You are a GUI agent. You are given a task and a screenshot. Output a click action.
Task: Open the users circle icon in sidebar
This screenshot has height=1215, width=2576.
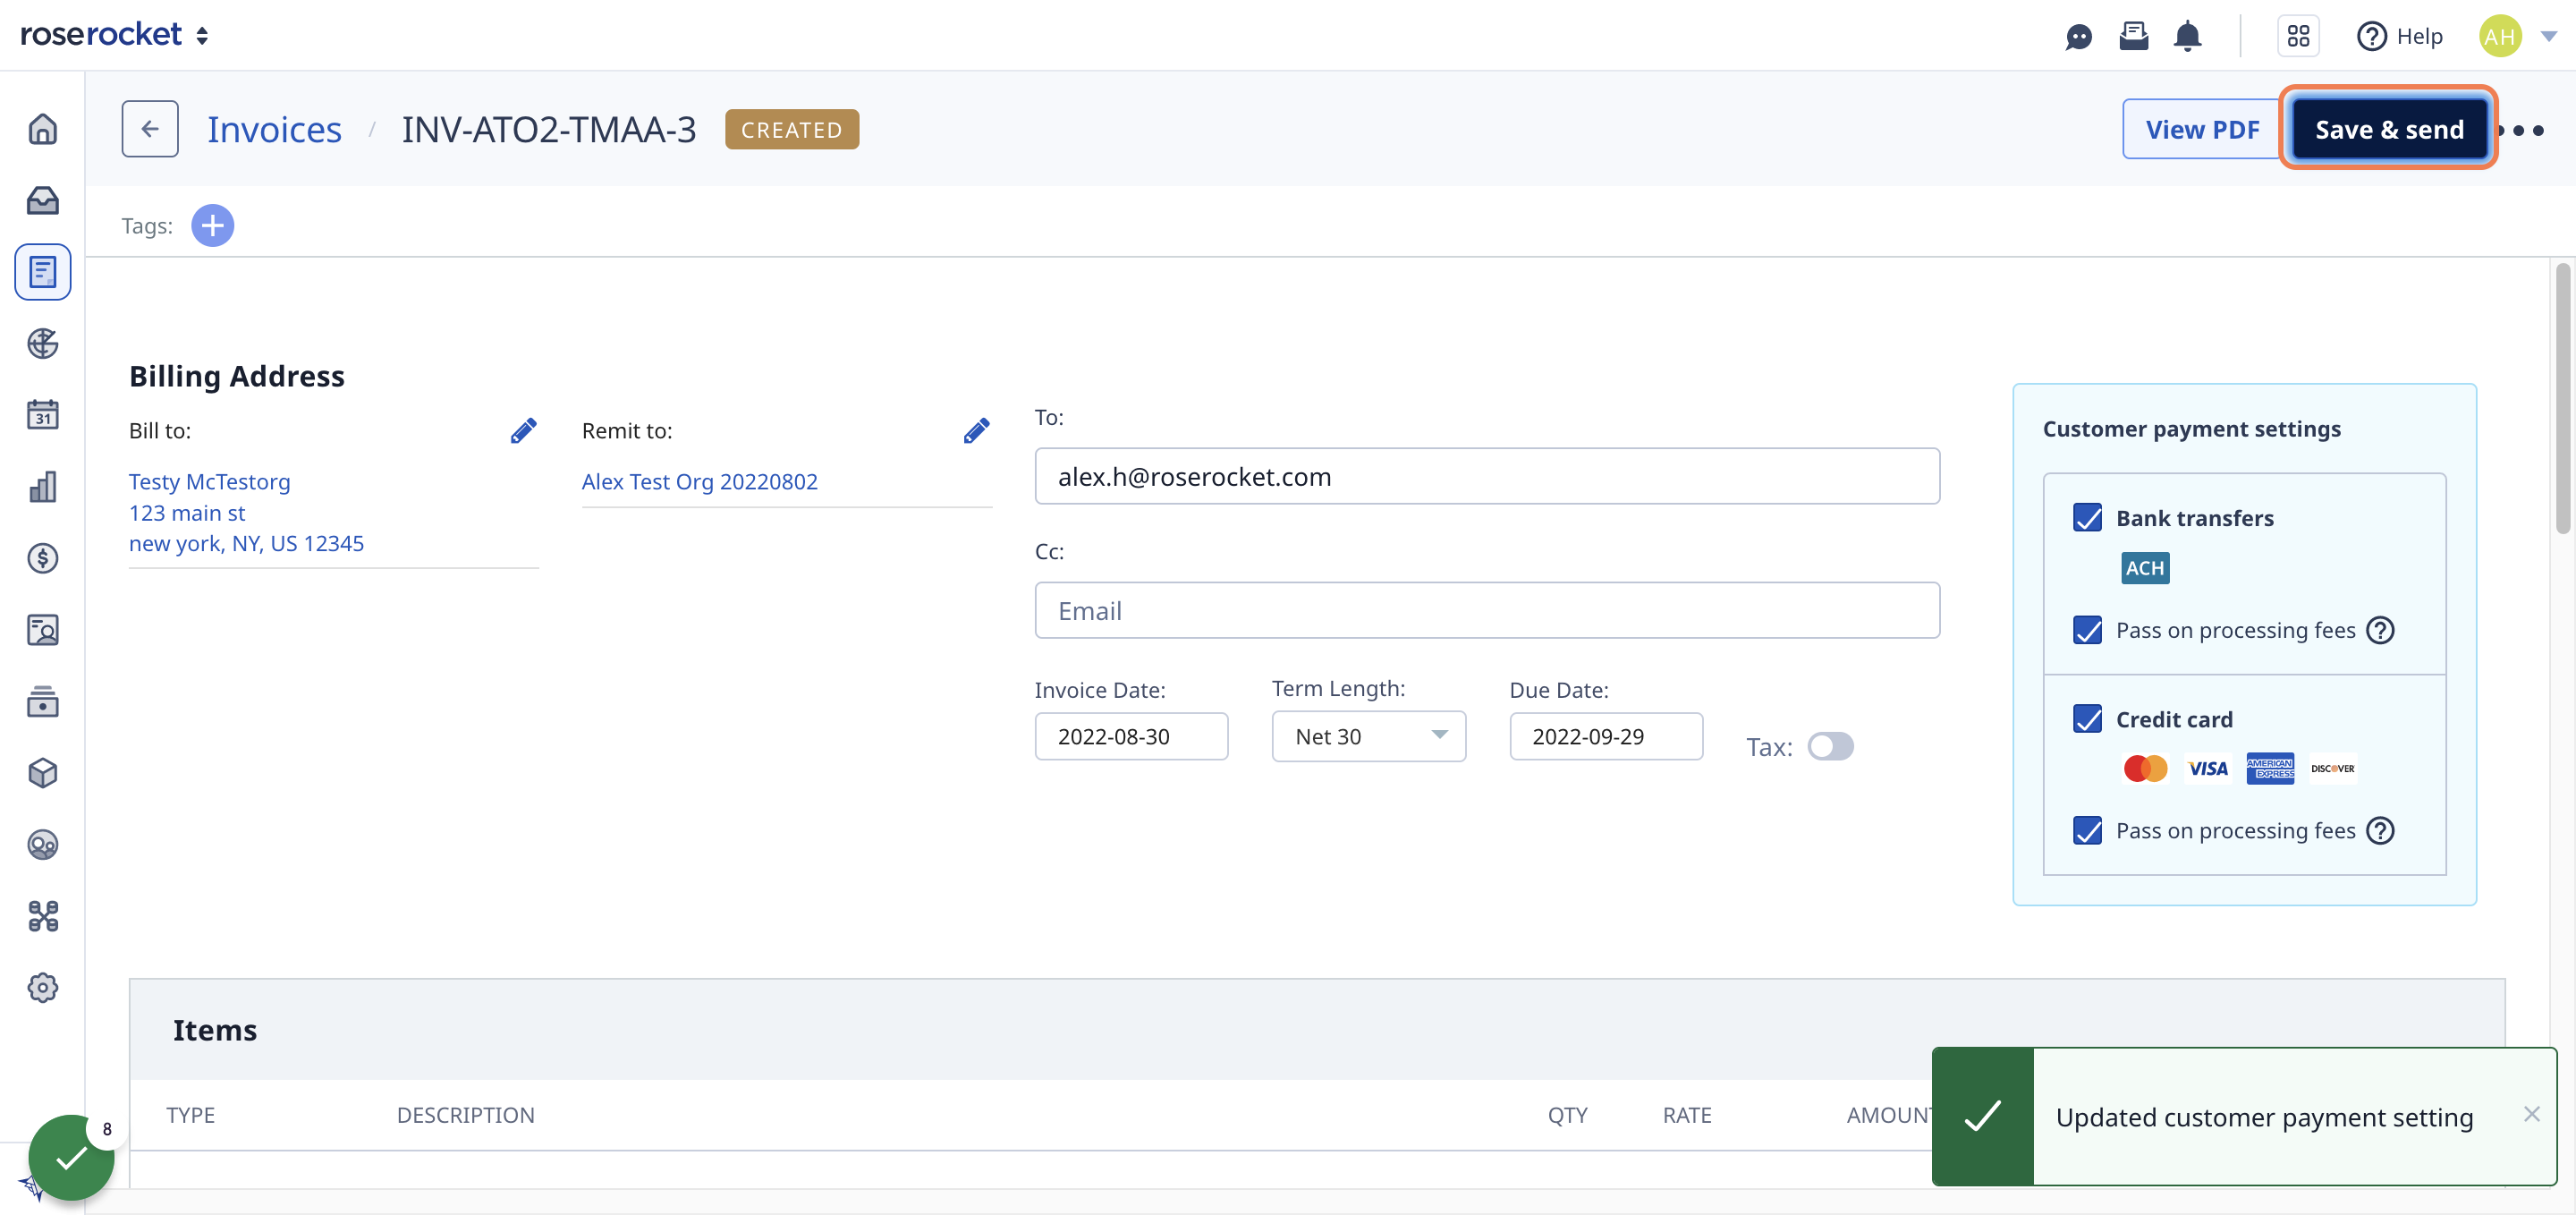click(43, 845)
